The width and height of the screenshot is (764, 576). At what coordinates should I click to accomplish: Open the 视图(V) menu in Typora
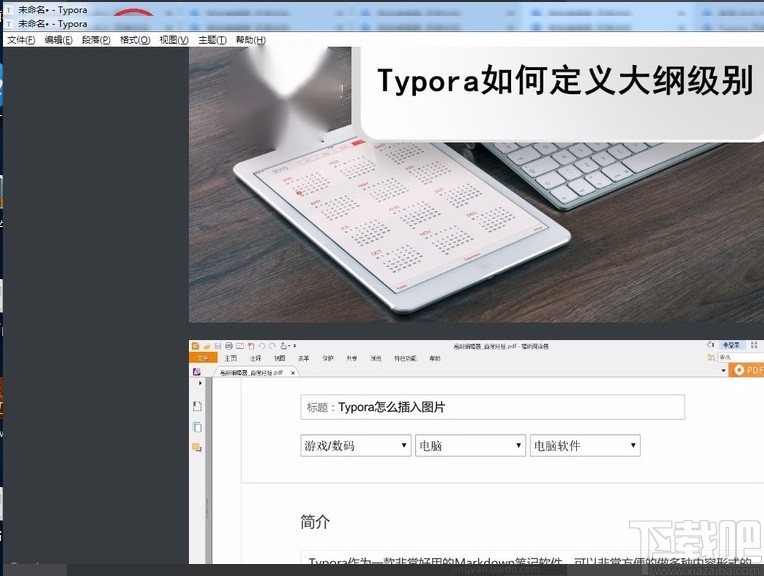point(174,40)
